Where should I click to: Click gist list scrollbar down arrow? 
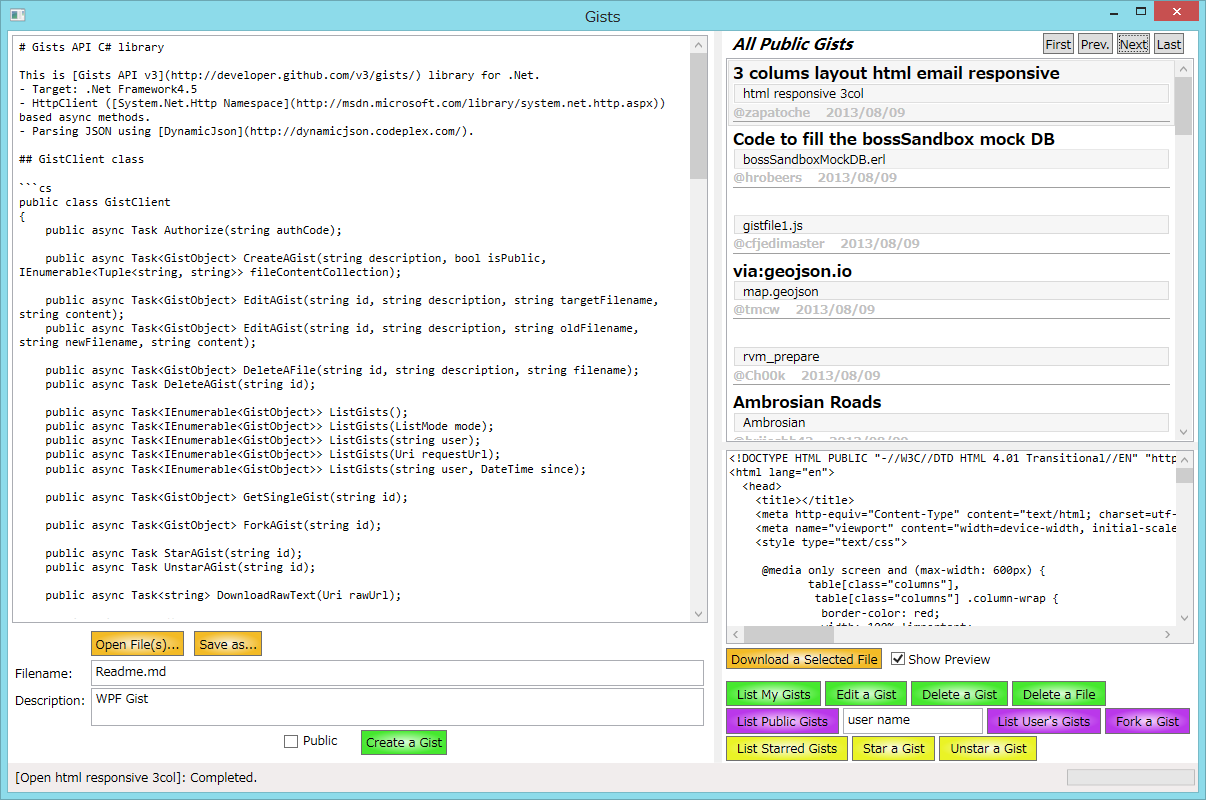pos(1183,431)
